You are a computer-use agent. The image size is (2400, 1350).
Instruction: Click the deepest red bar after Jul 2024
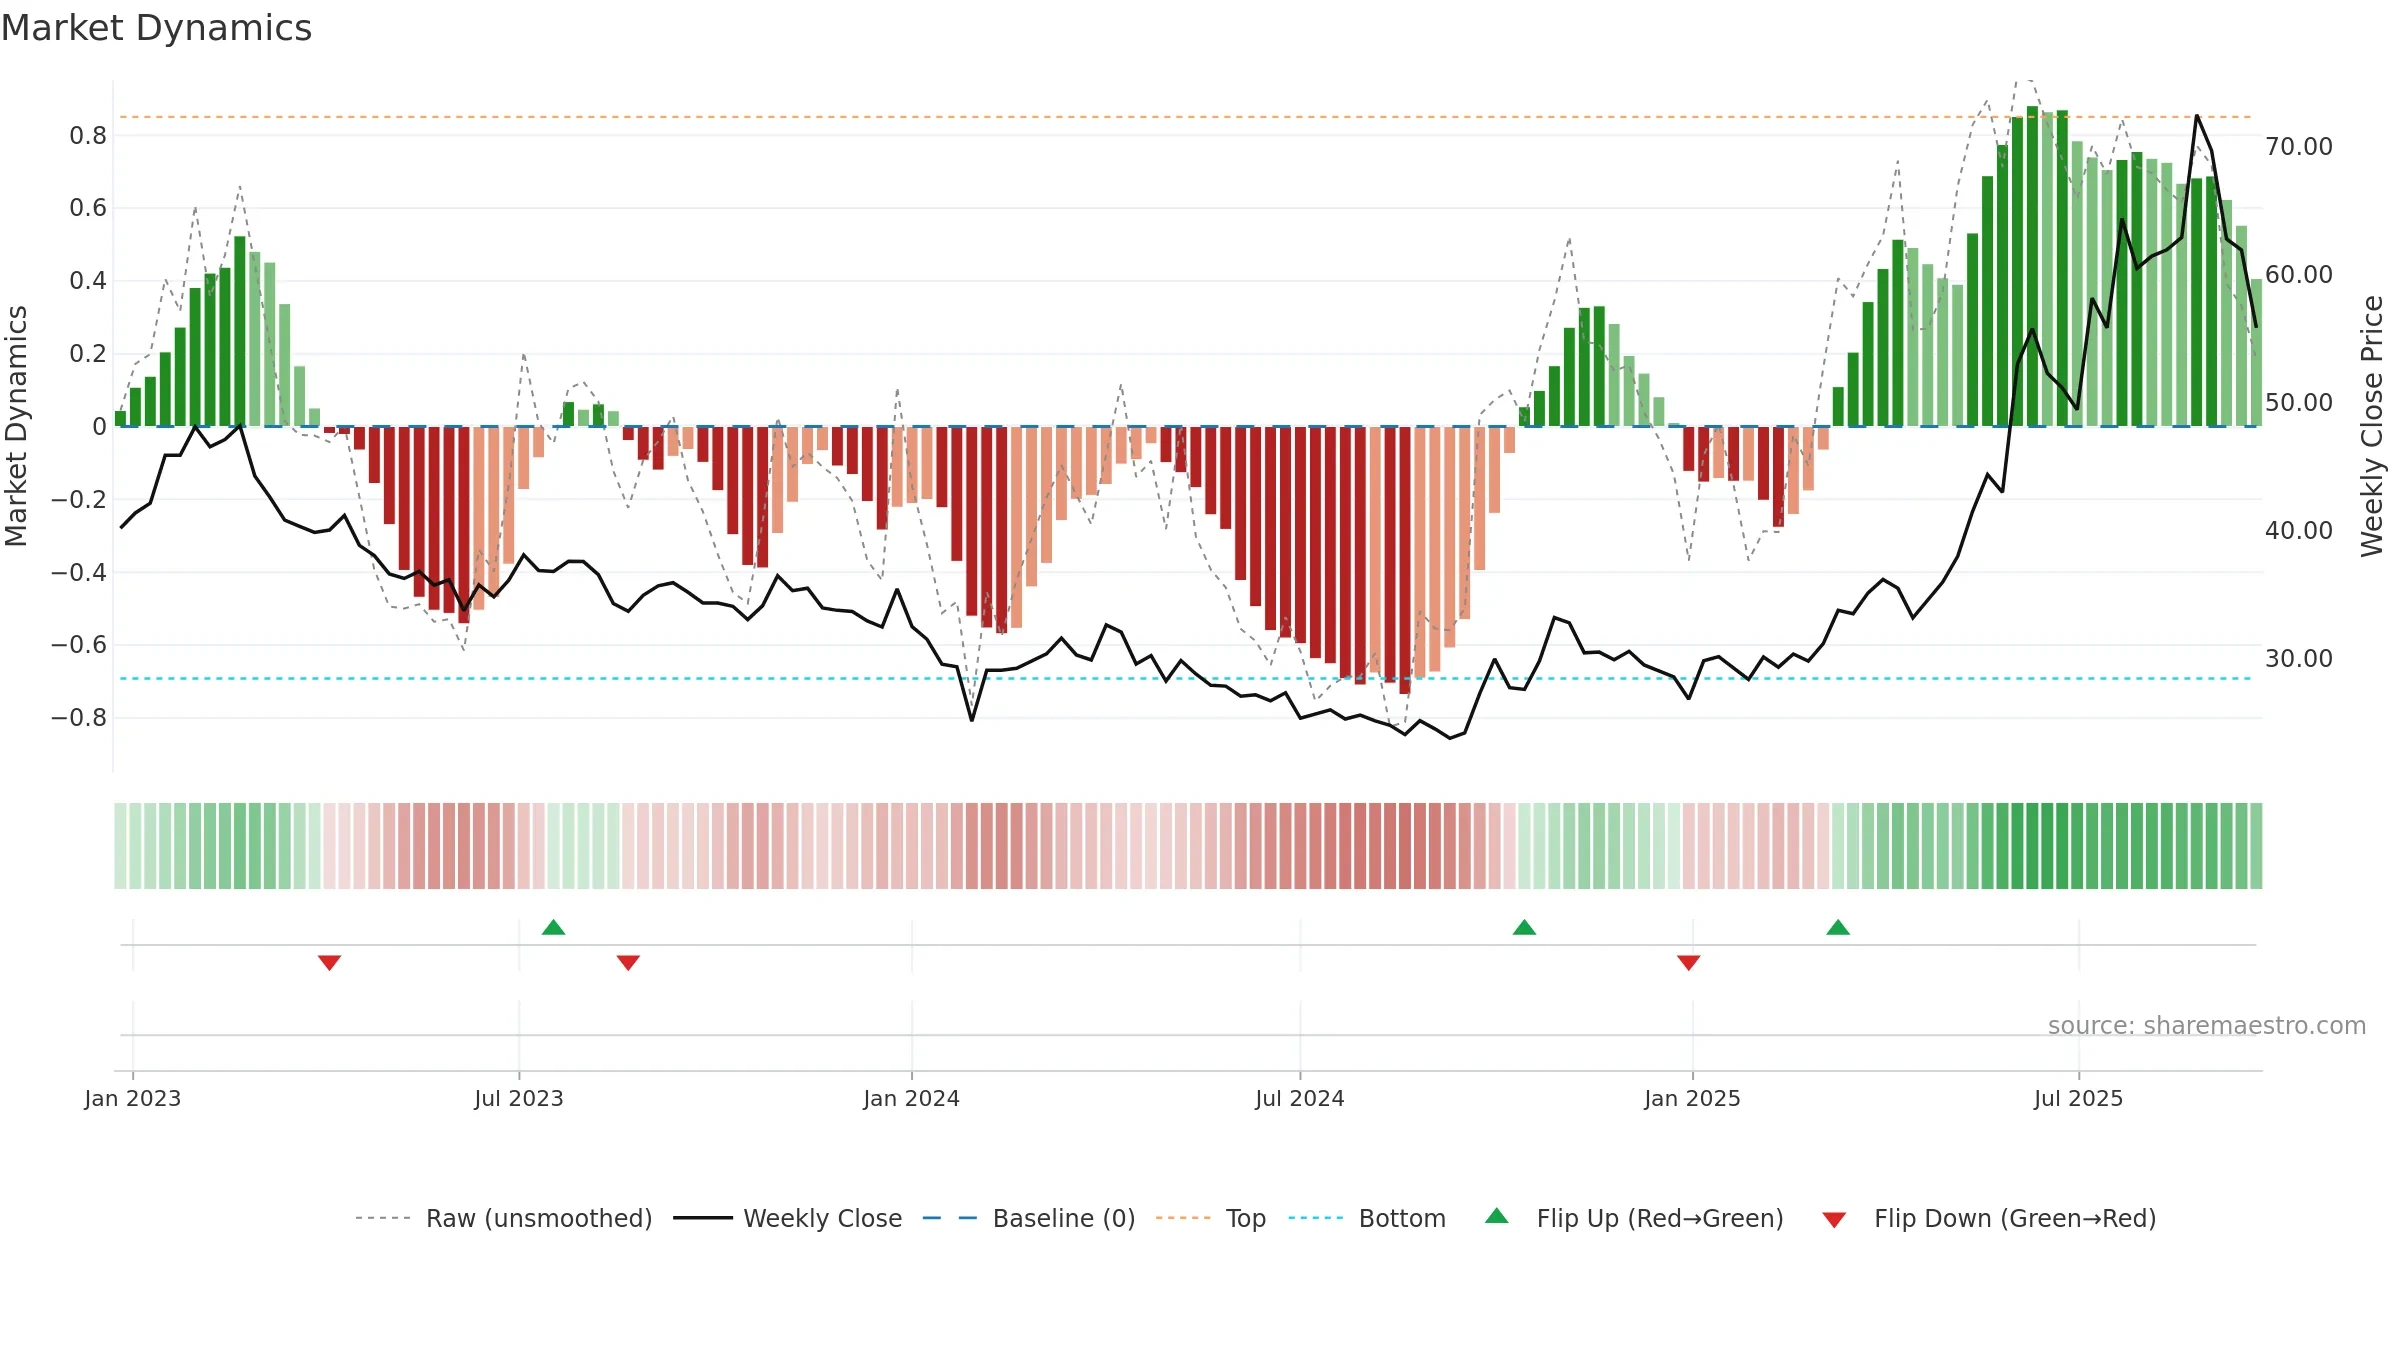[x=1405, y=560]
